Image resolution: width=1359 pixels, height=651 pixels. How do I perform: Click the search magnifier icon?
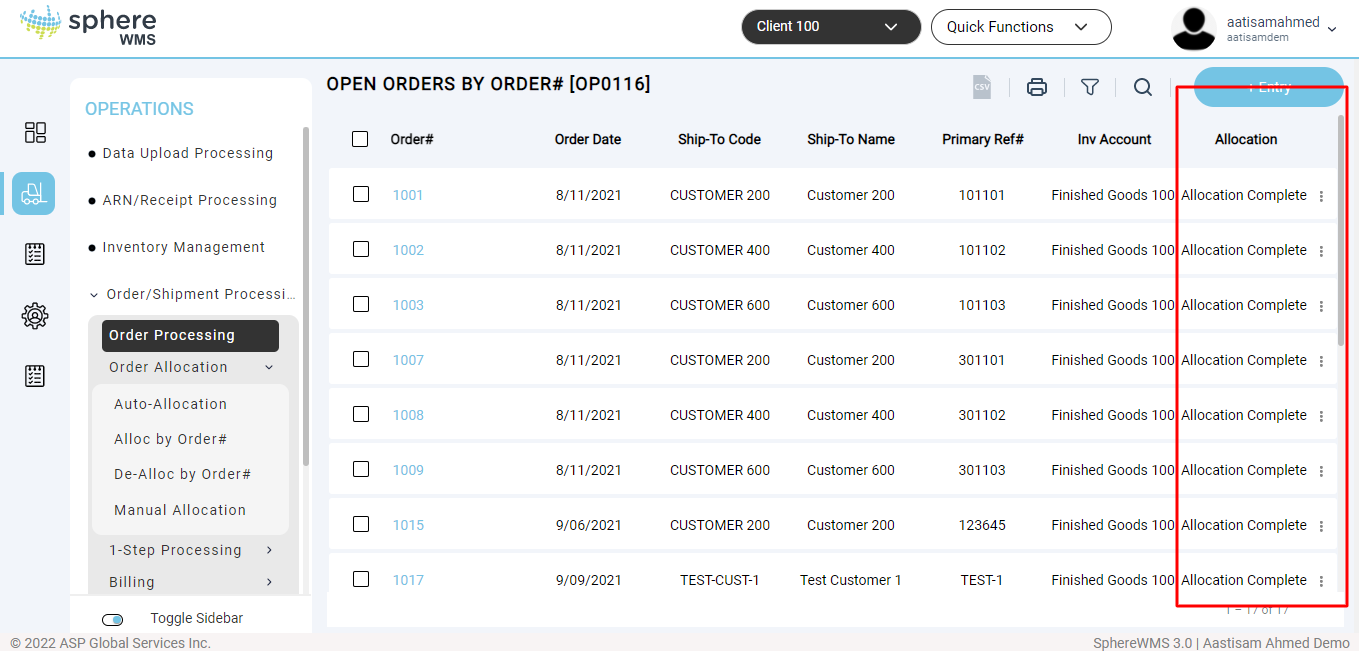click(1143, 87)
